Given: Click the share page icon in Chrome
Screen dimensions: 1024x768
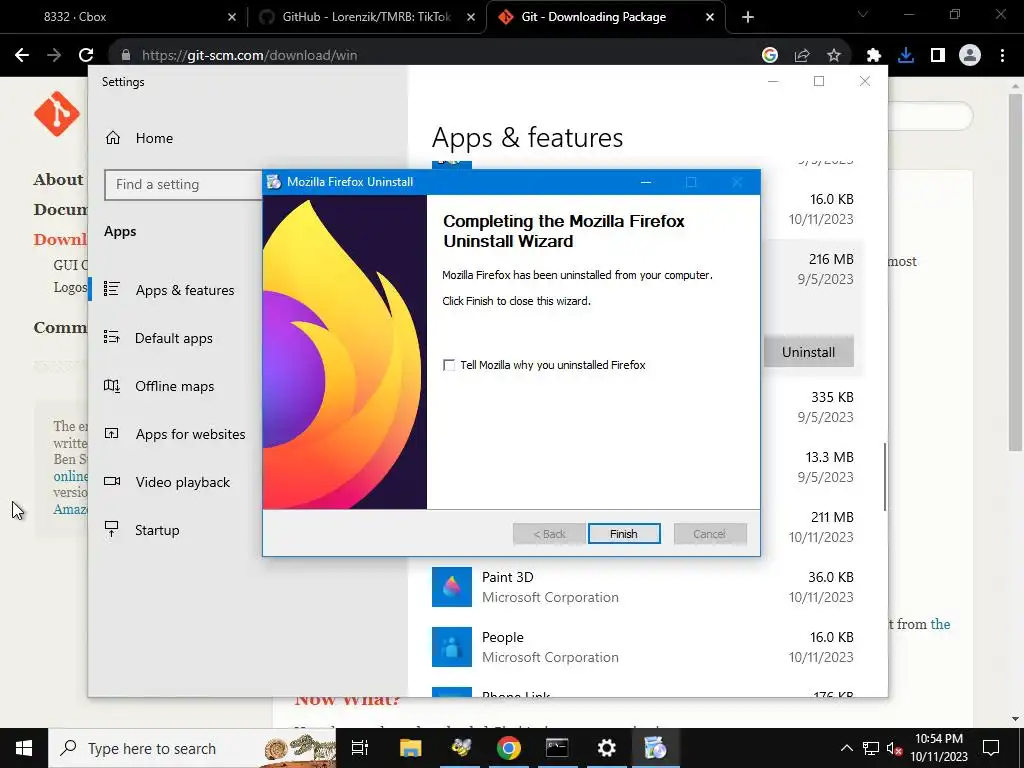Looking at the screenshot, I should point(802,56).
